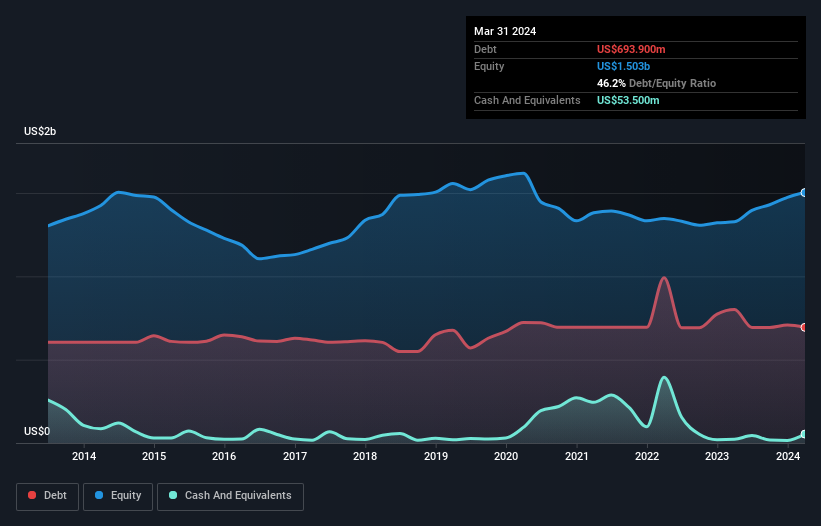Click the Cash And Equivalents tooltip label
The image size is (821, 526).
click(527, 100)
